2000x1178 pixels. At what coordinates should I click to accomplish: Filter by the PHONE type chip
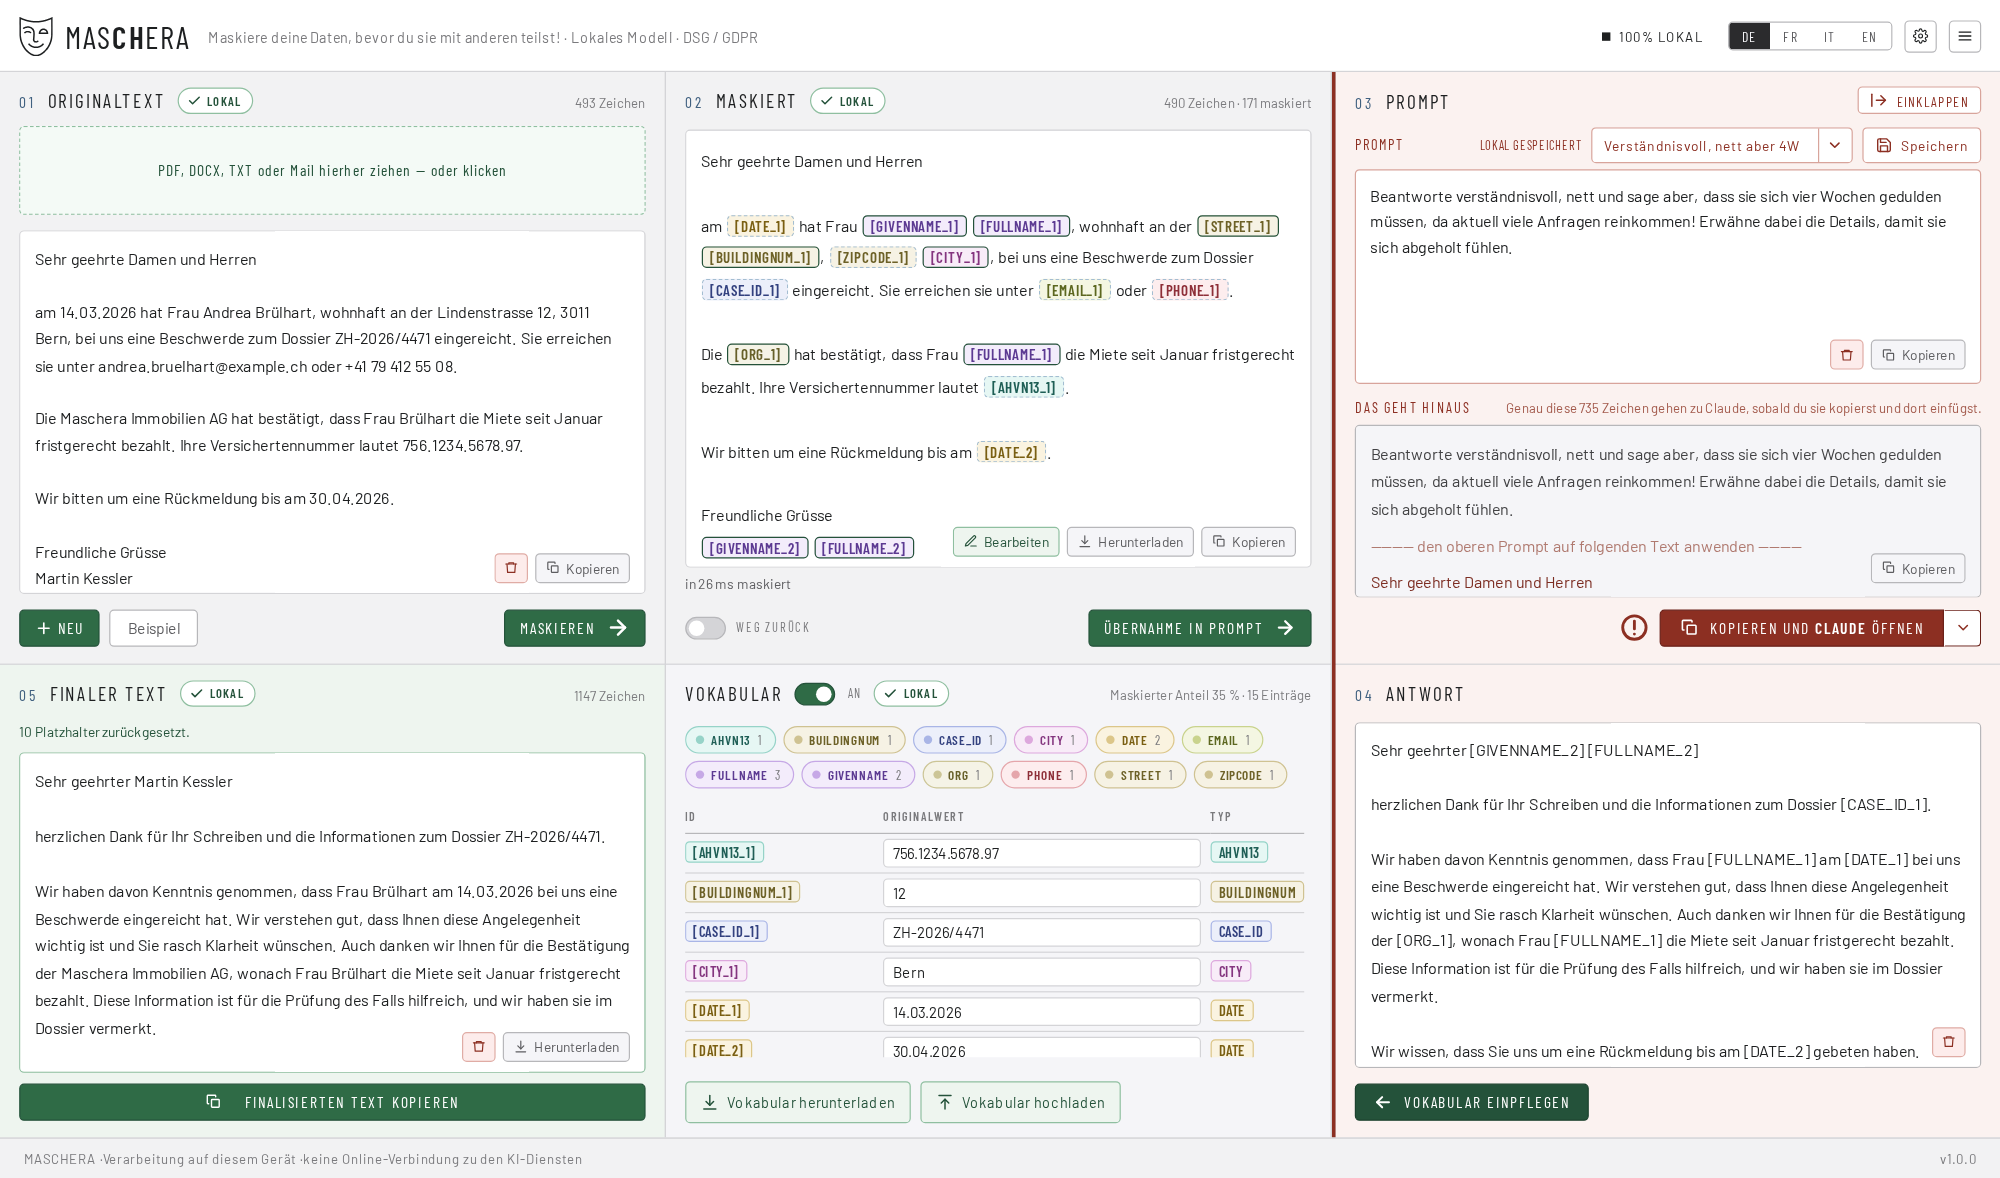click(1044, 775)
